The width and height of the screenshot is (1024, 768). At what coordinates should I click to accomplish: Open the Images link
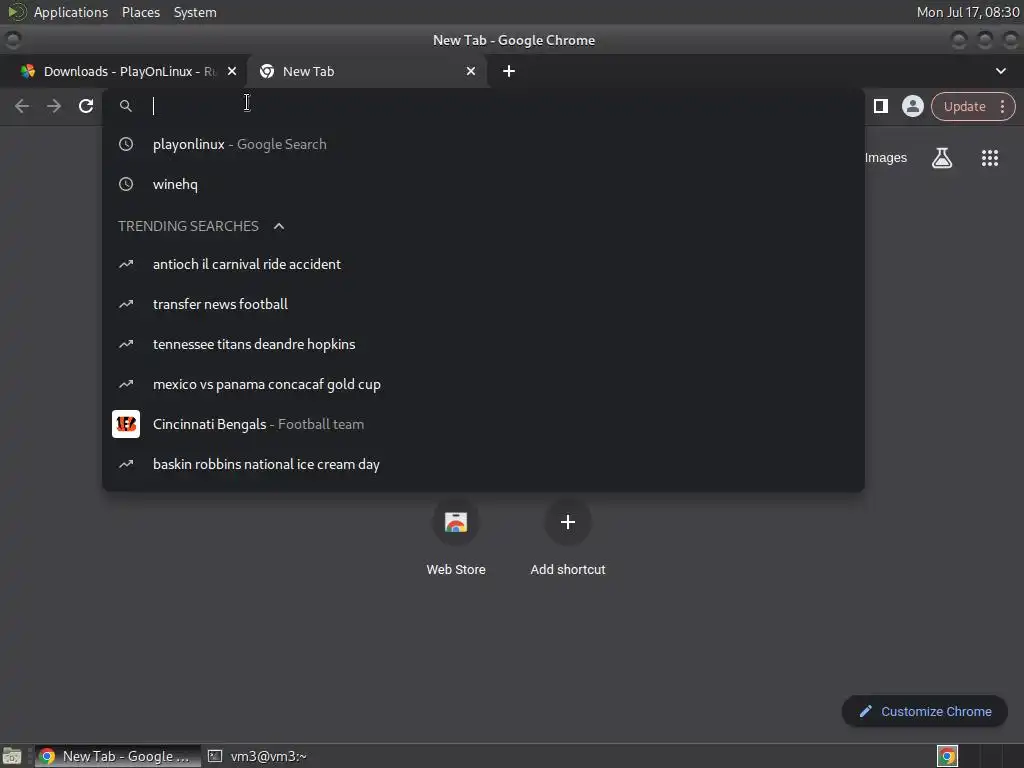[886, 158]
